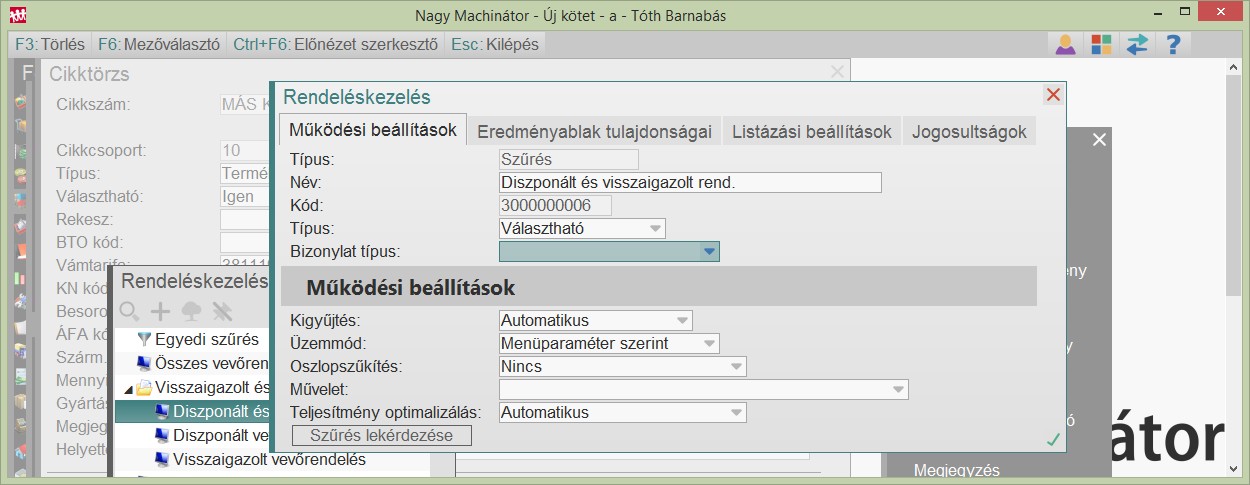Click Esc: Kilépés menu item
Image resolution: width=1250 pixels, height=485 pixels.
[495, 44]
